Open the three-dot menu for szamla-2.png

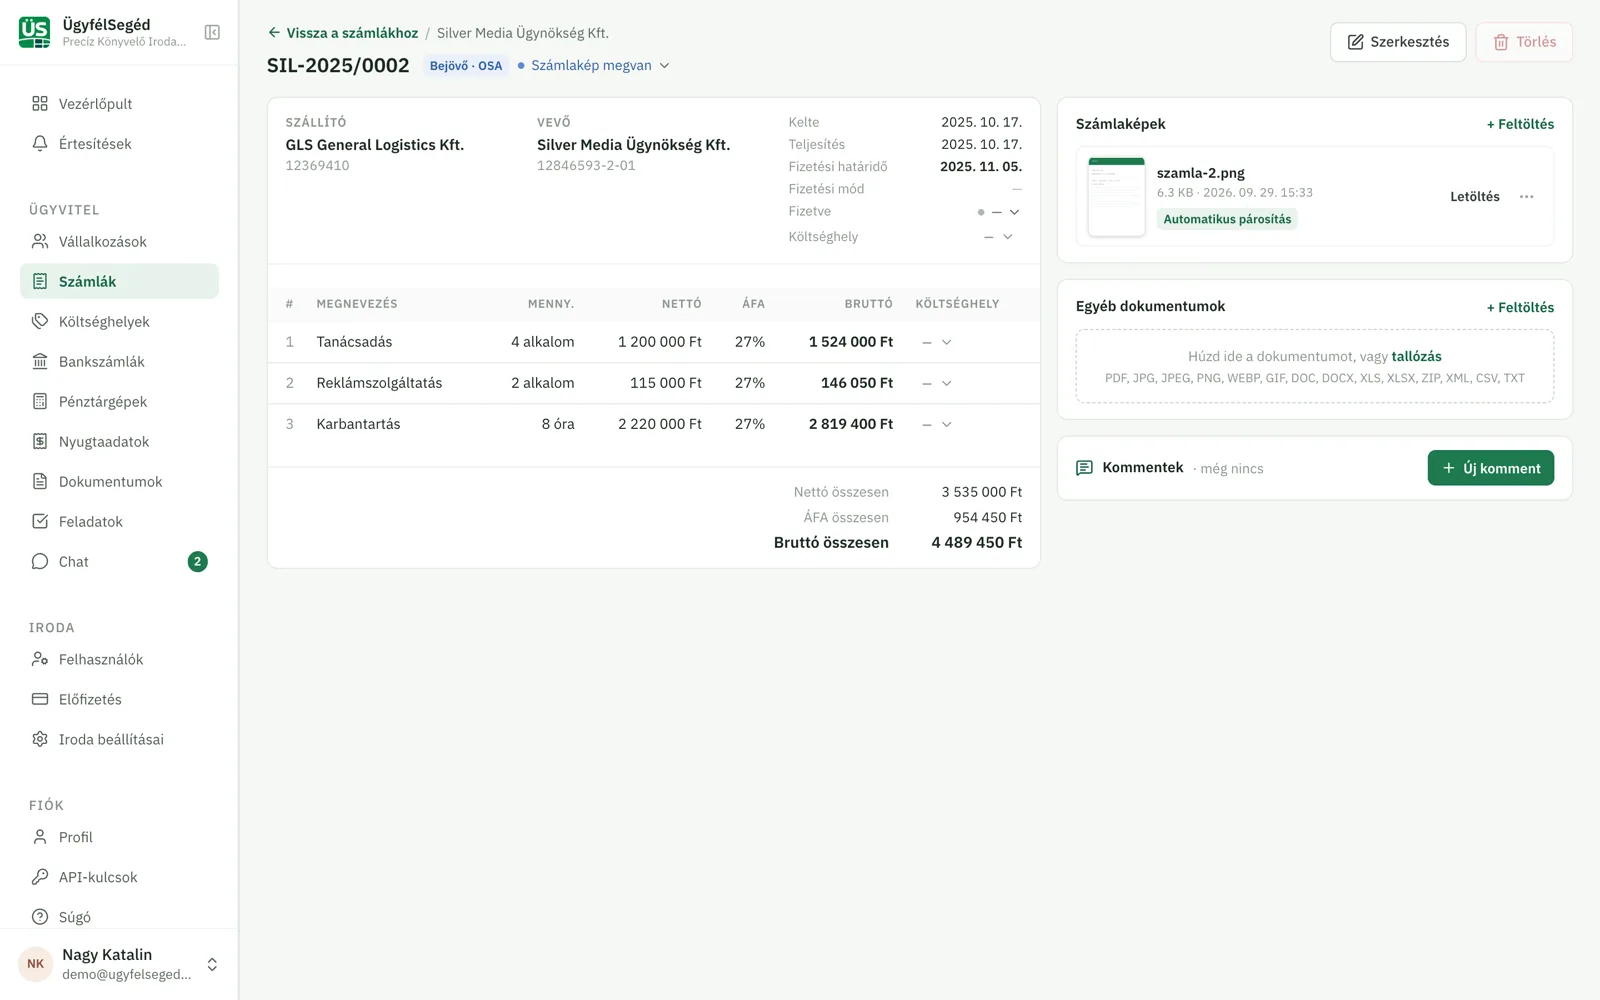(1526, 197)
